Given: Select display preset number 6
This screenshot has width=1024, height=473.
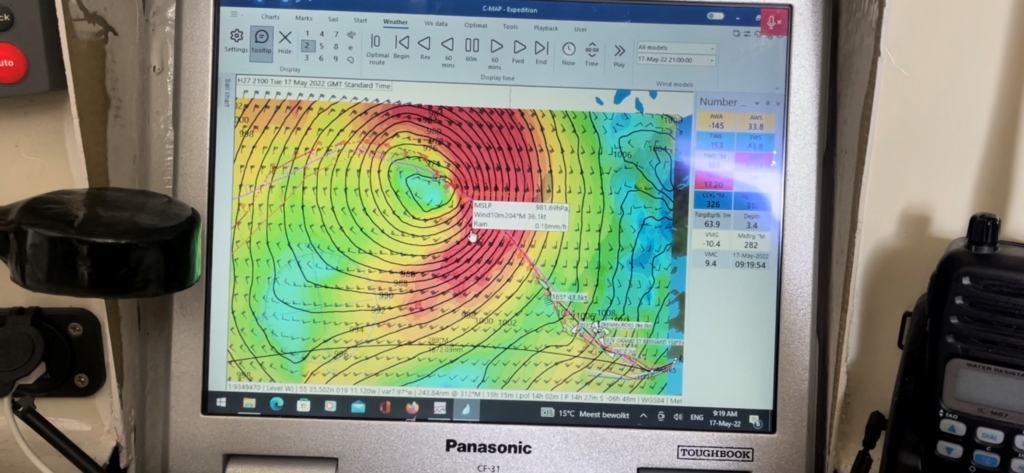Looking at the screenshot, I should coord(322,59).
